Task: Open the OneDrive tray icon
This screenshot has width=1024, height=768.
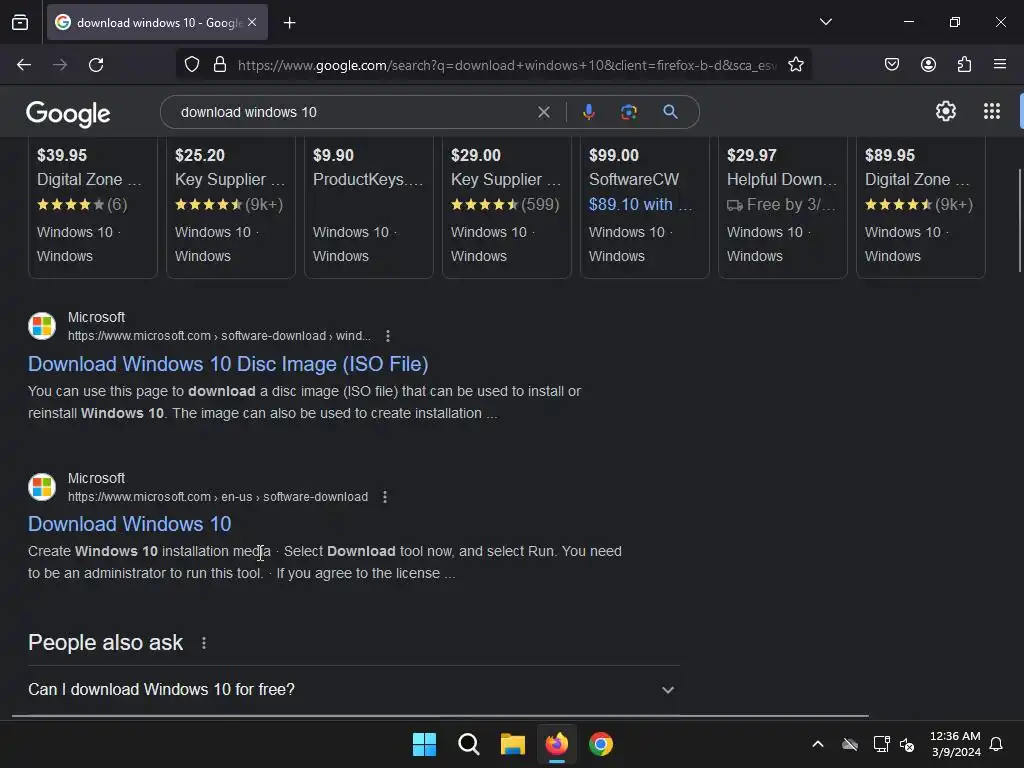Action: point(850,744)
